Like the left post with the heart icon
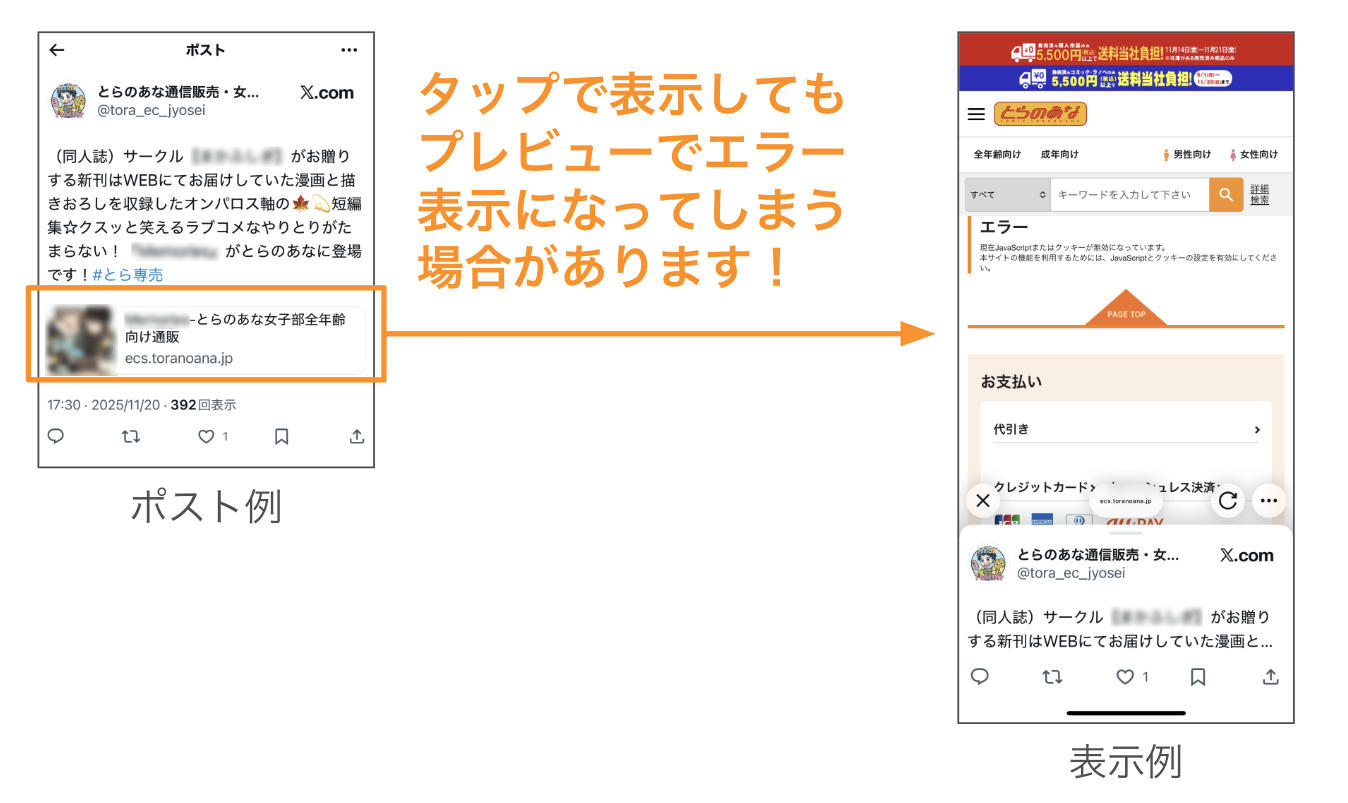Viewport: 1348px width, 803px height. (206, 437)
